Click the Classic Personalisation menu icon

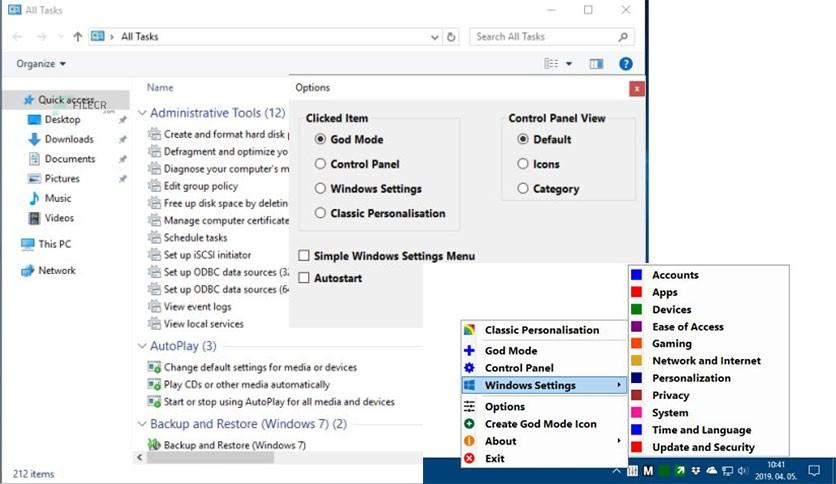pyautogui.click(x=469, y=330)
